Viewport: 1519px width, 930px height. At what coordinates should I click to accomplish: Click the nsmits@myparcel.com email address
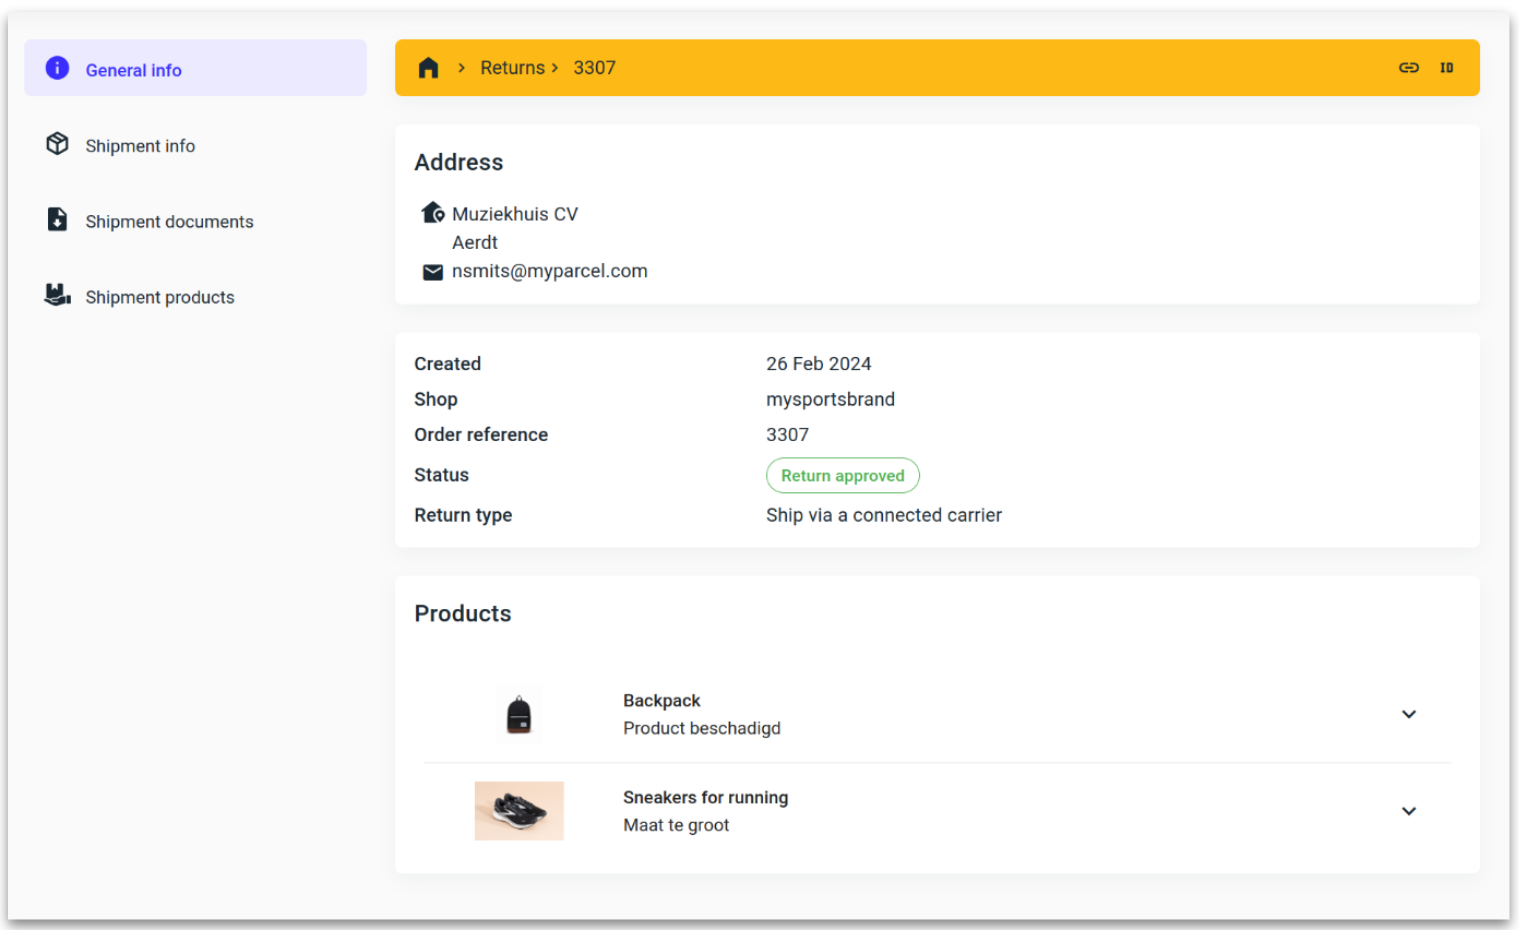[549, 271]
